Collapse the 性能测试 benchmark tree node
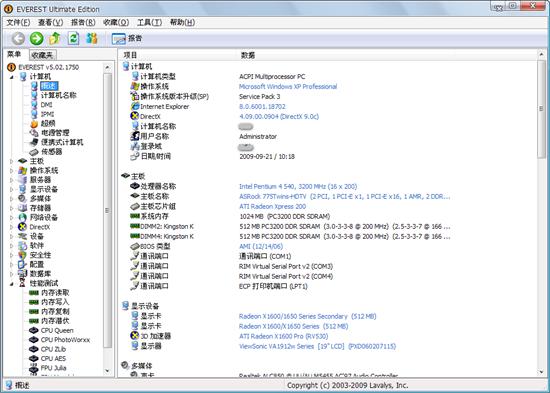Viewport: 550px width, 393px height. coord(12,284)
